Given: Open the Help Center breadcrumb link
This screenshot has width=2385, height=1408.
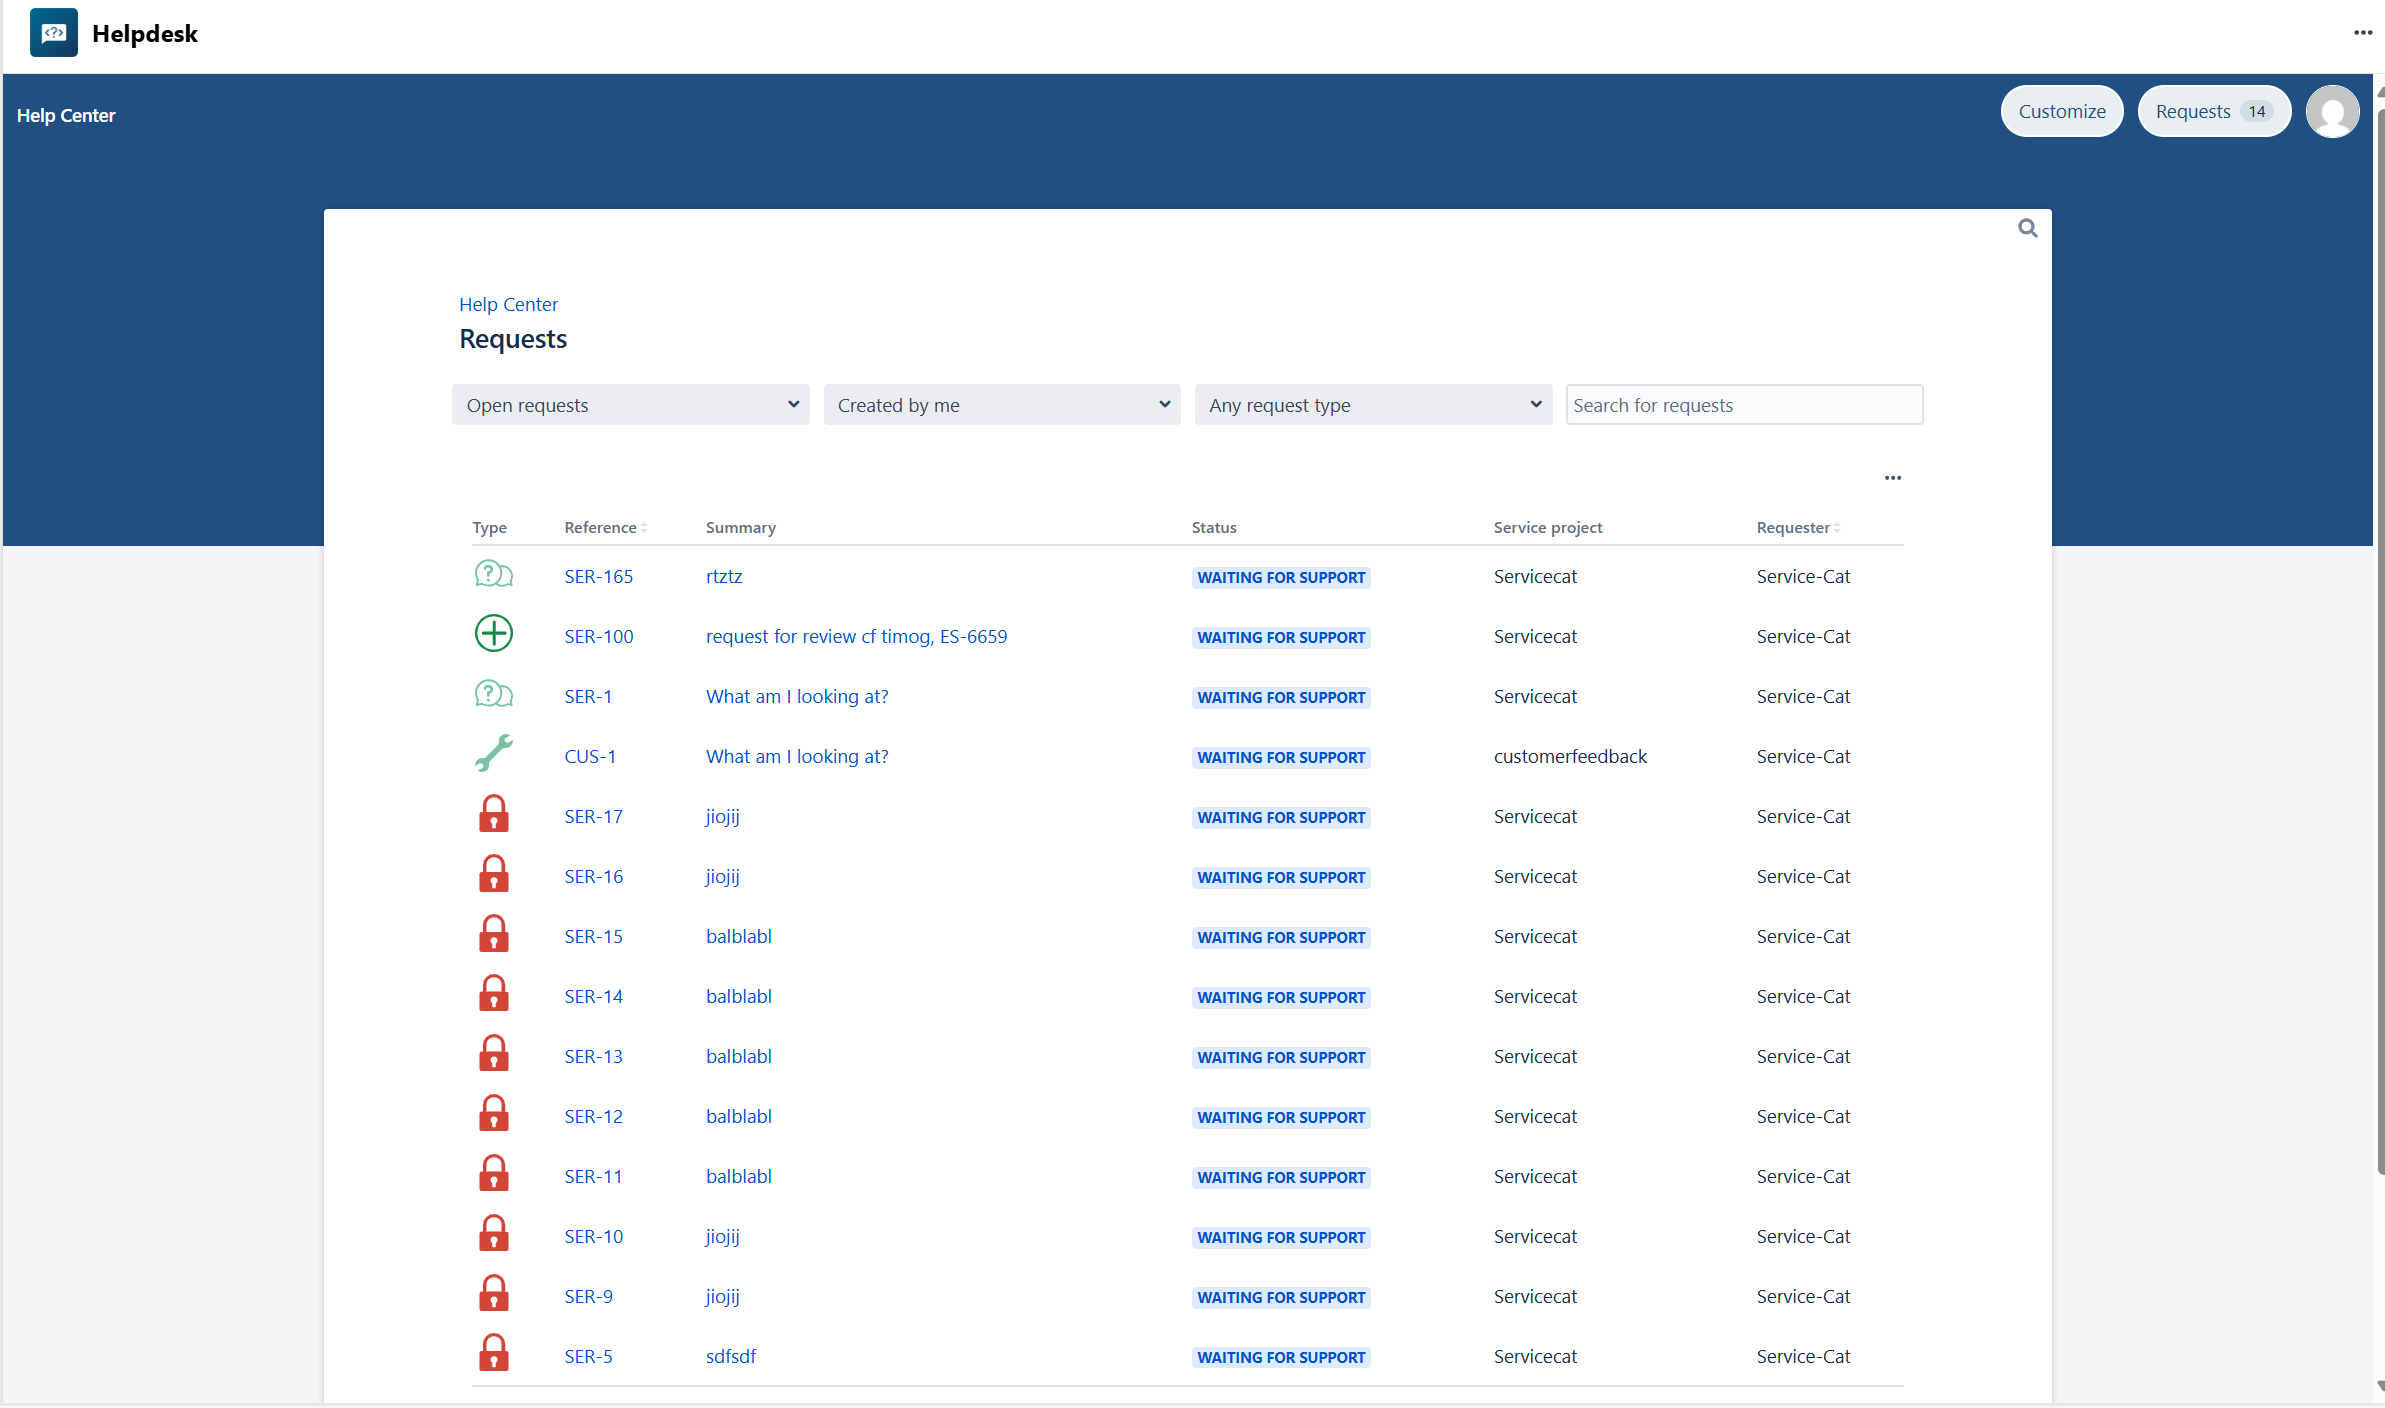Looking at the screenshot, I should point(508,304).
